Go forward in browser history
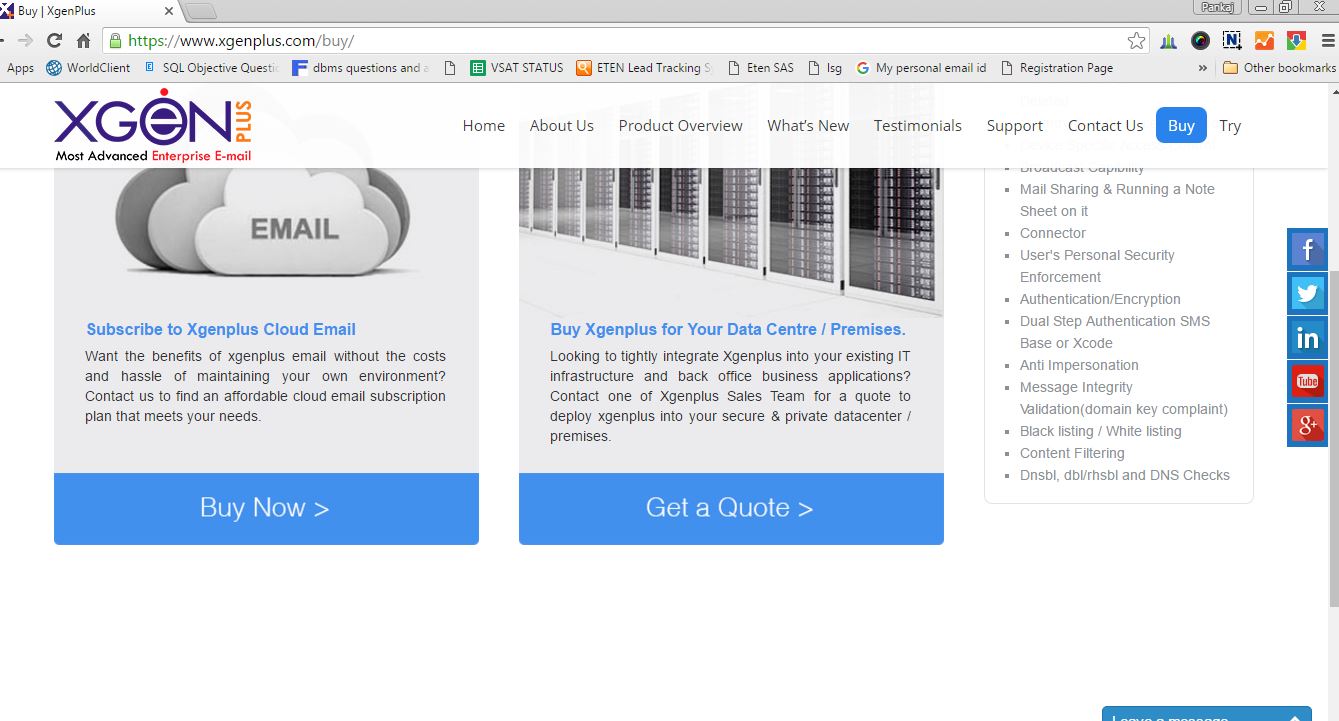 click(x=25, y=41)
